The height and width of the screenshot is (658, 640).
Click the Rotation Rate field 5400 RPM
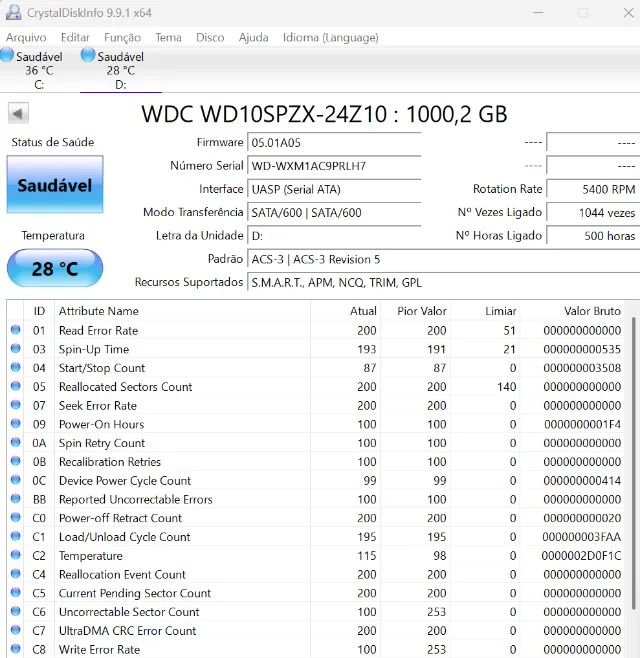click(x=593, y=189)
